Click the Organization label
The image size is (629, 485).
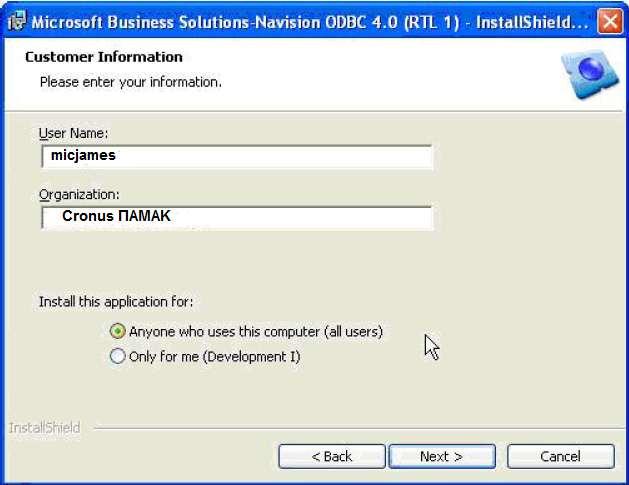pos(79,195)
